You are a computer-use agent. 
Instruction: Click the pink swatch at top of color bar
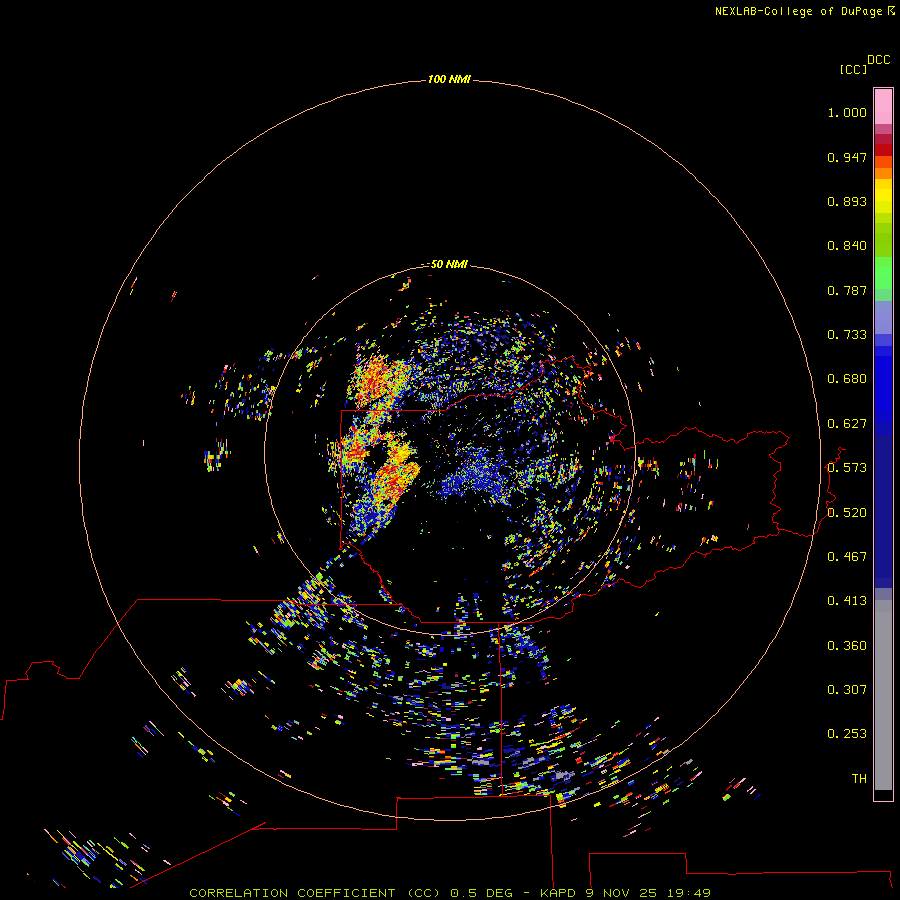click(x=883, y=107)
